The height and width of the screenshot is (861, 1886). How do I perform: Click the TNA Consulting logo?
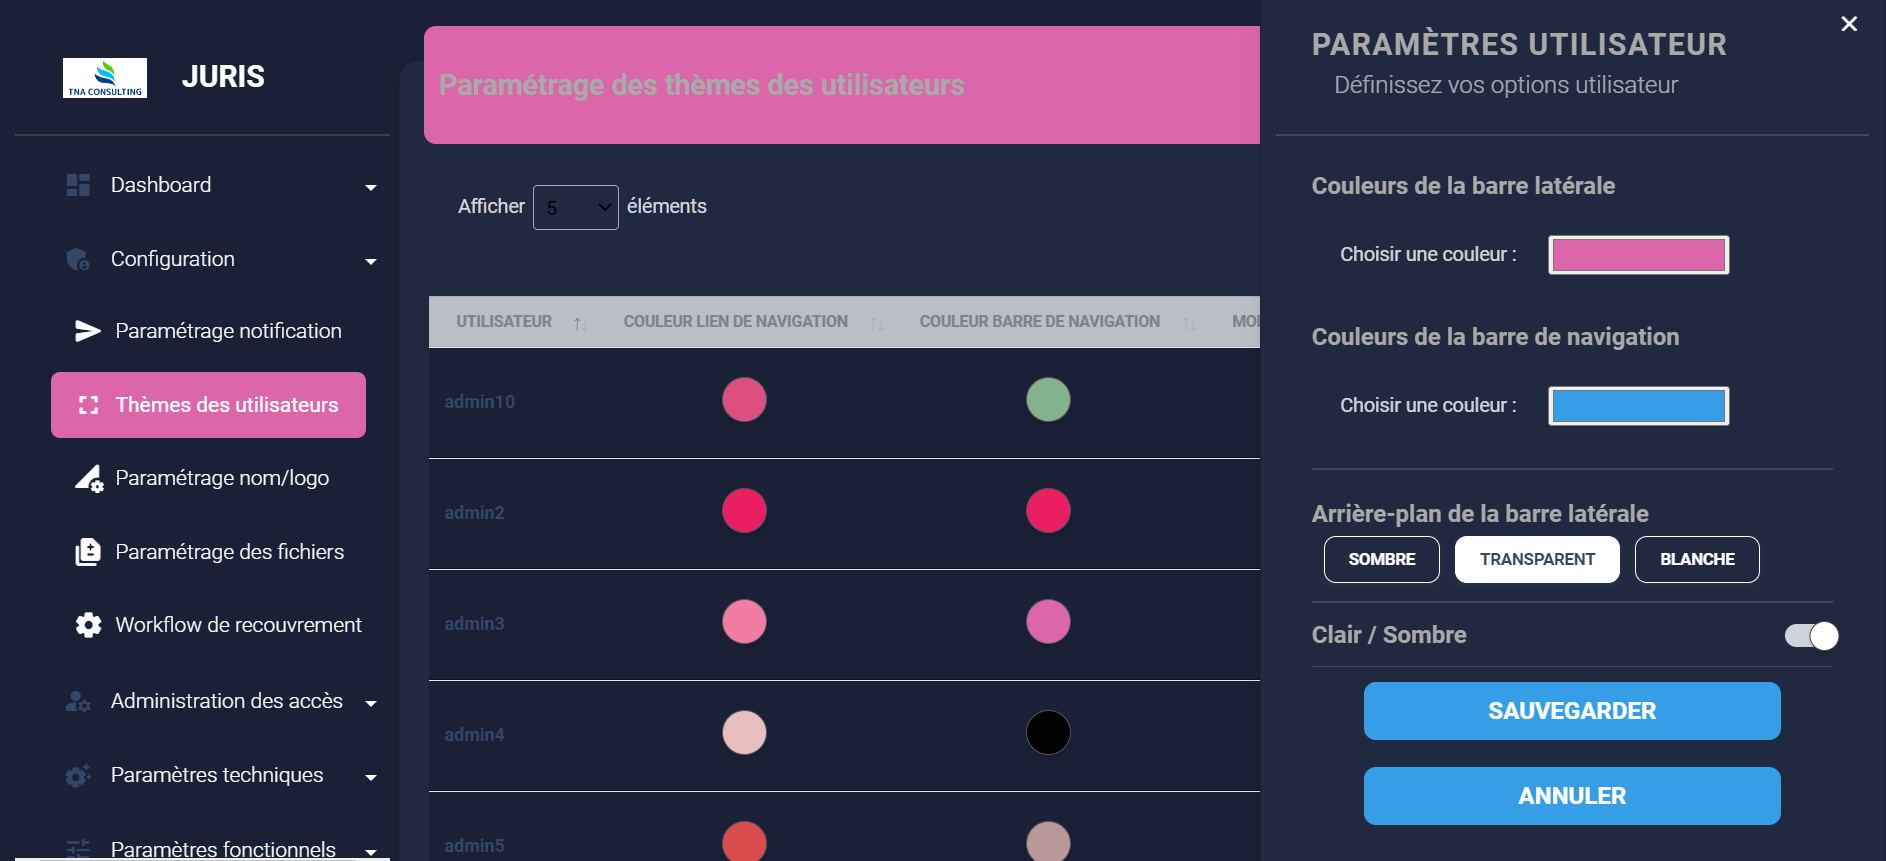click(105, 78)
